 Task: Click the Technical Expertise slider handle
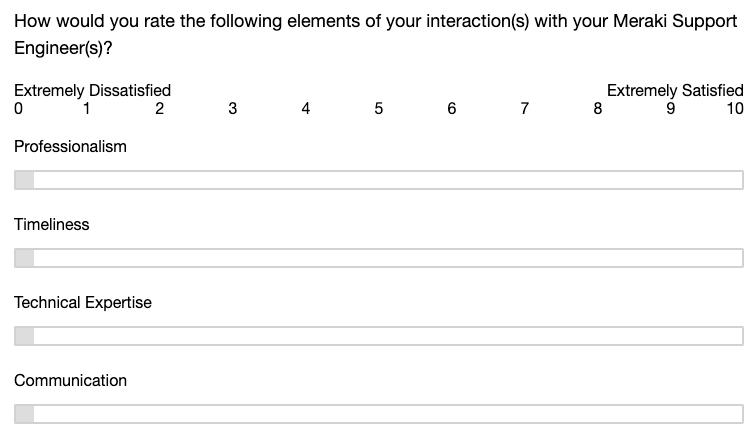pyautogui.click(x=24, y=336)
